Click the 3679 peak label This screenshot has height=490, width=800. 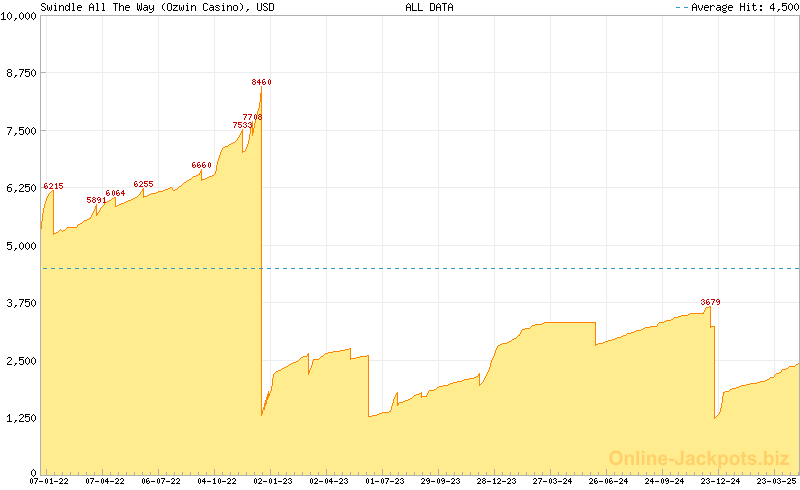click(711, 302)
